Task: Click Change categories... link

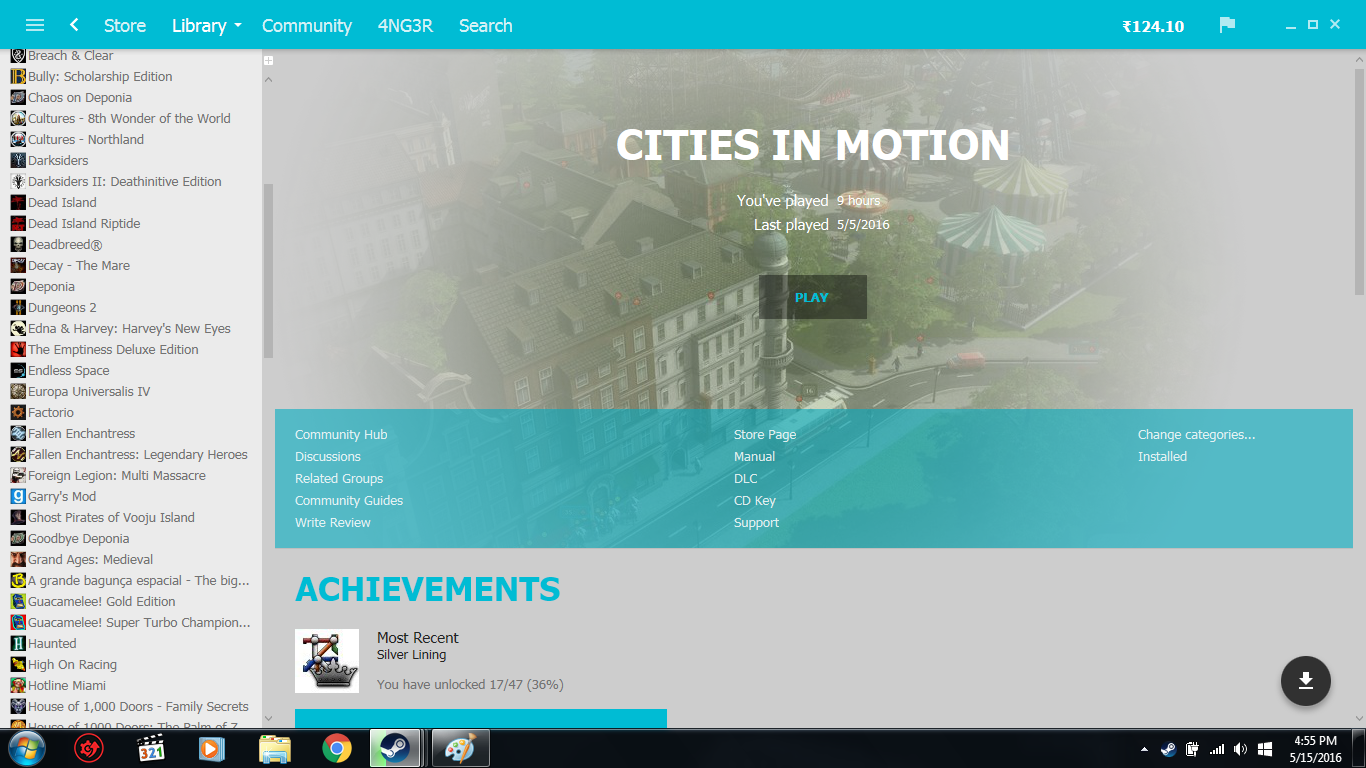Action: click(x=1196, y=434)
